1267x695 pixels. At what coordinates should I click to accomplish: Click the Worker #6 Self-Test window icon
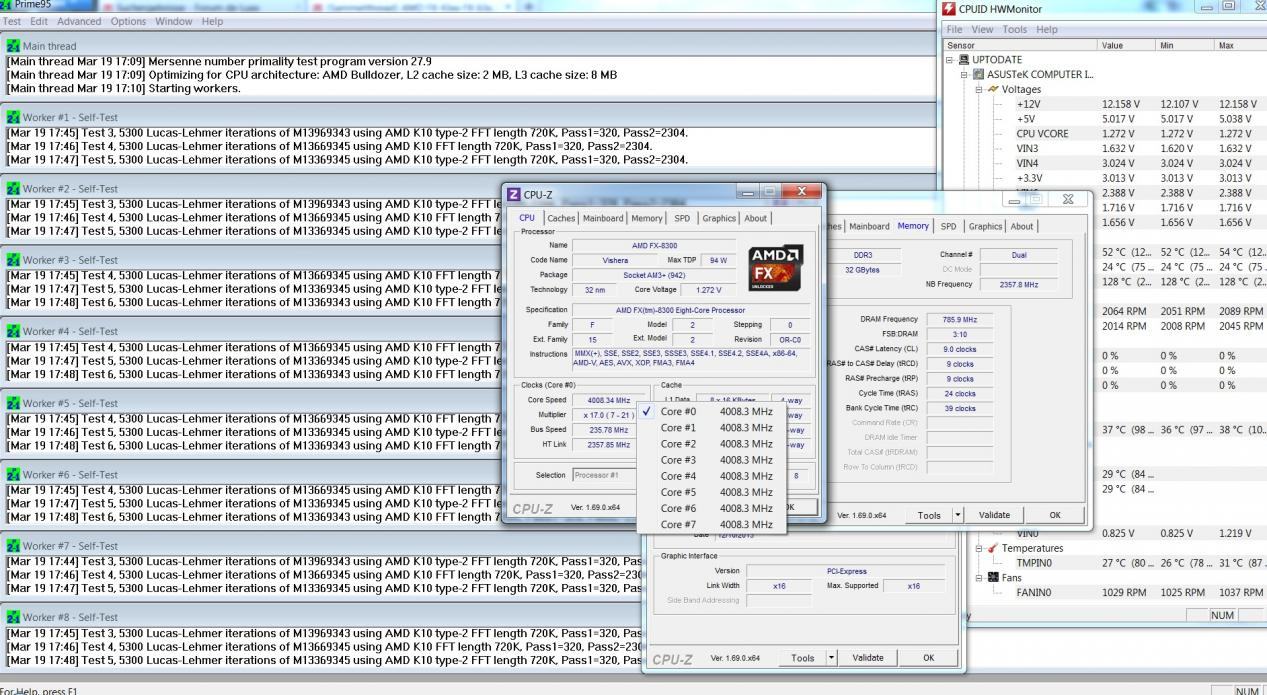[x=13, y=475]
